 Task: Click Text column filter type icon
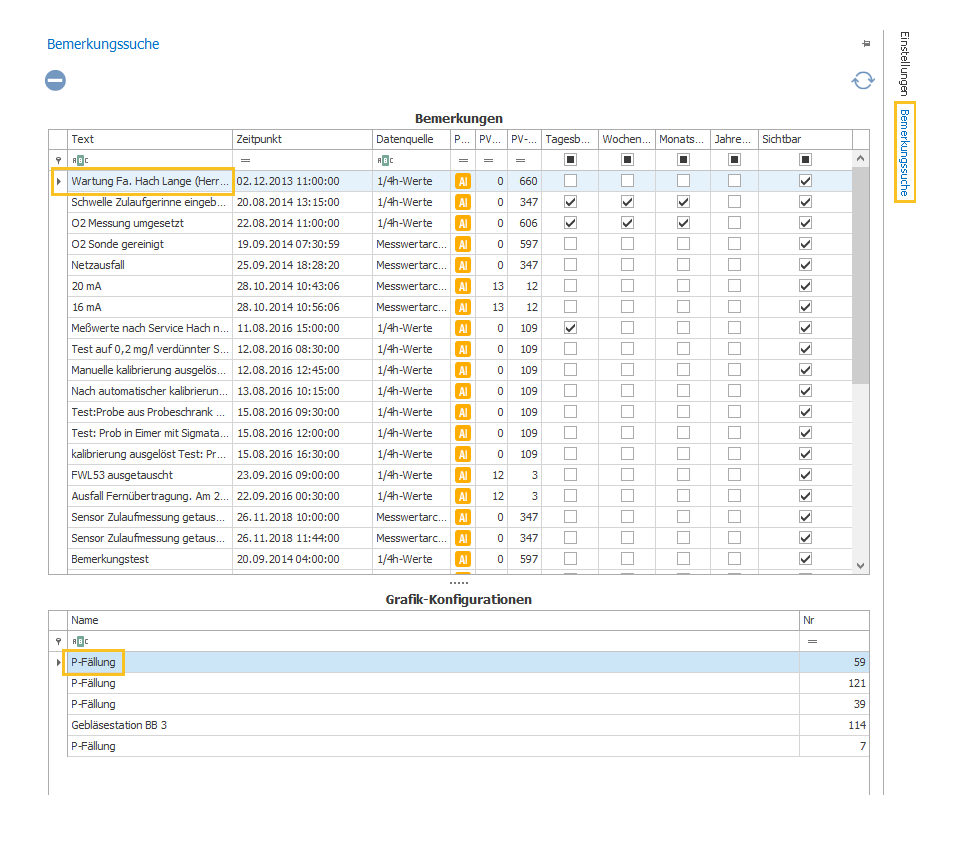[x=80, y=160]
